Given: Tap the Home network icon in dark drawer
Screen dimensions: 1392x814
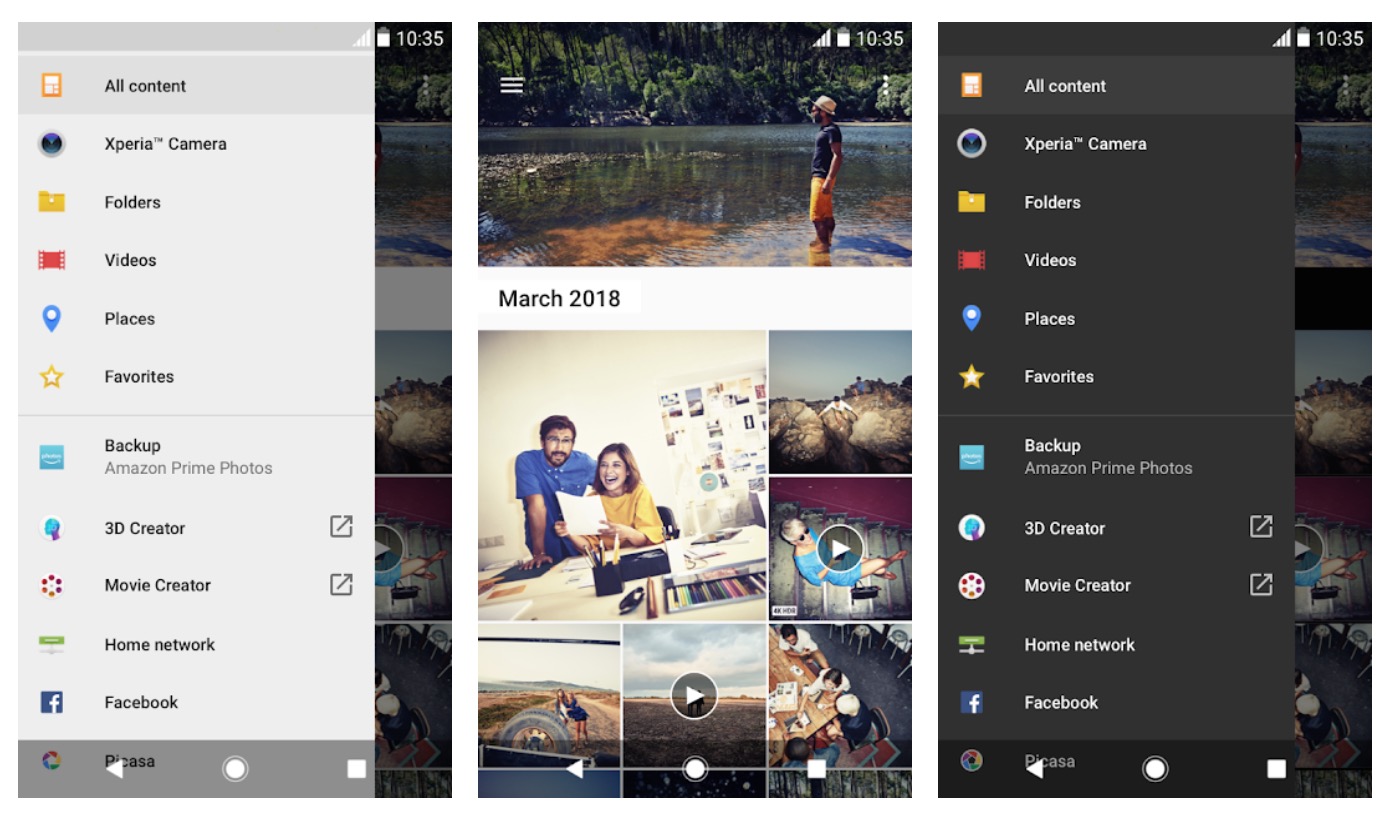Looking at the screenshot, I should pos(971,645).
